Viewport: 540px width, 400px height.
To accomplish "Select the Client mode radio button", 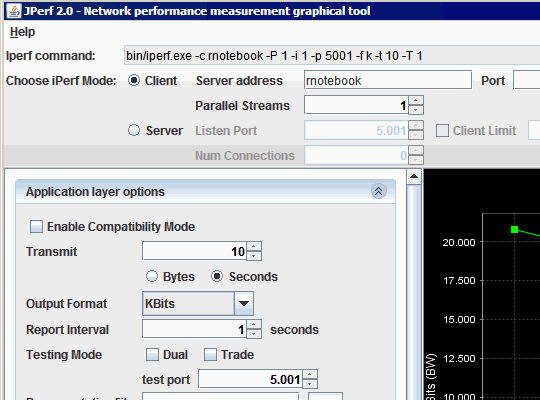I will (134, 81).
